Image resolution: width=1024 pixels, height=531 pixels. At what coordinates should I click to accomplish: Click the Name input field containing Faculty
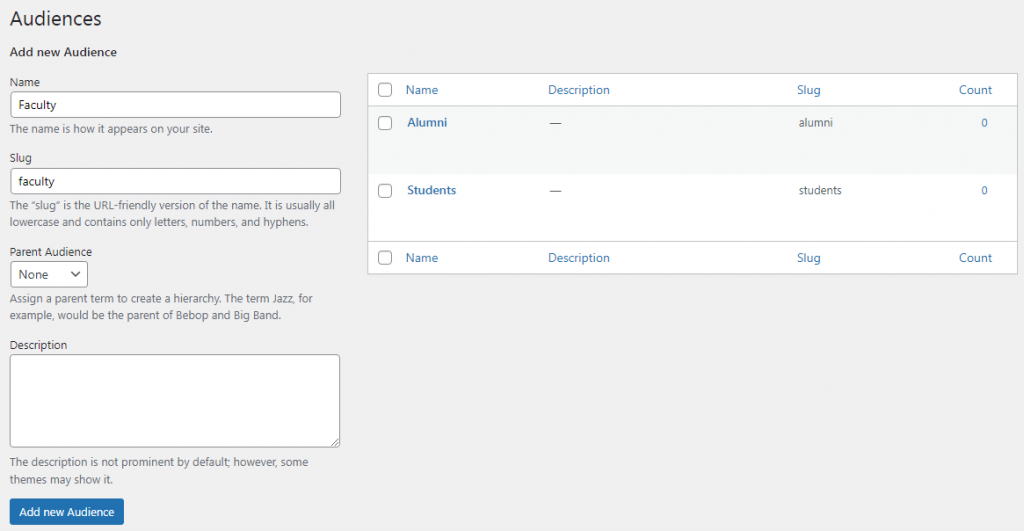click(176, 105)
